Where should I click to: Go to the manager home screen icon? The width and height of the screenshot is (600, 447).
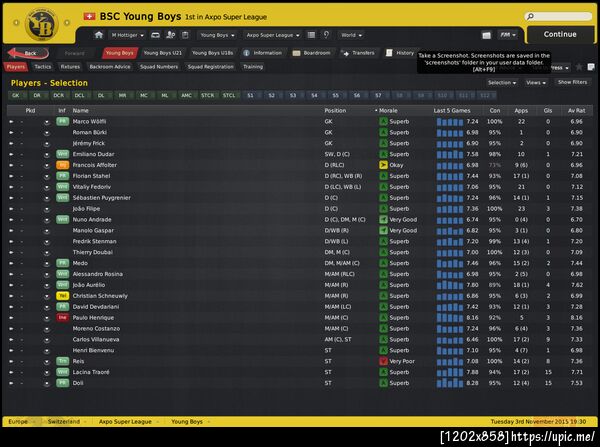(99, 35)
